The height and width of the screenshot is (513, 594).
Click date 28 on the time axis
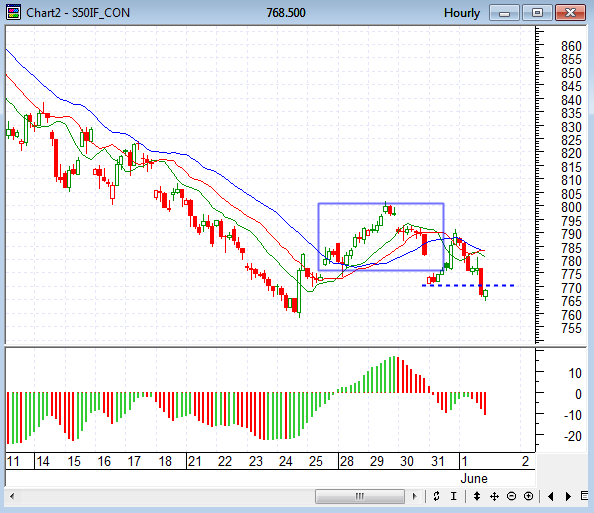point(347,461)
